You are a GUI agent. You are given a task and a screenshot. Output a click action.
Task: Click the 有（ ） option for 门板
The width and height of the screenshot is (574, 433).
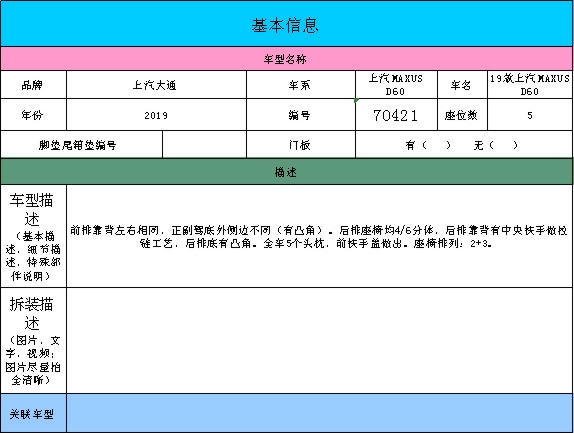(428, 145)
